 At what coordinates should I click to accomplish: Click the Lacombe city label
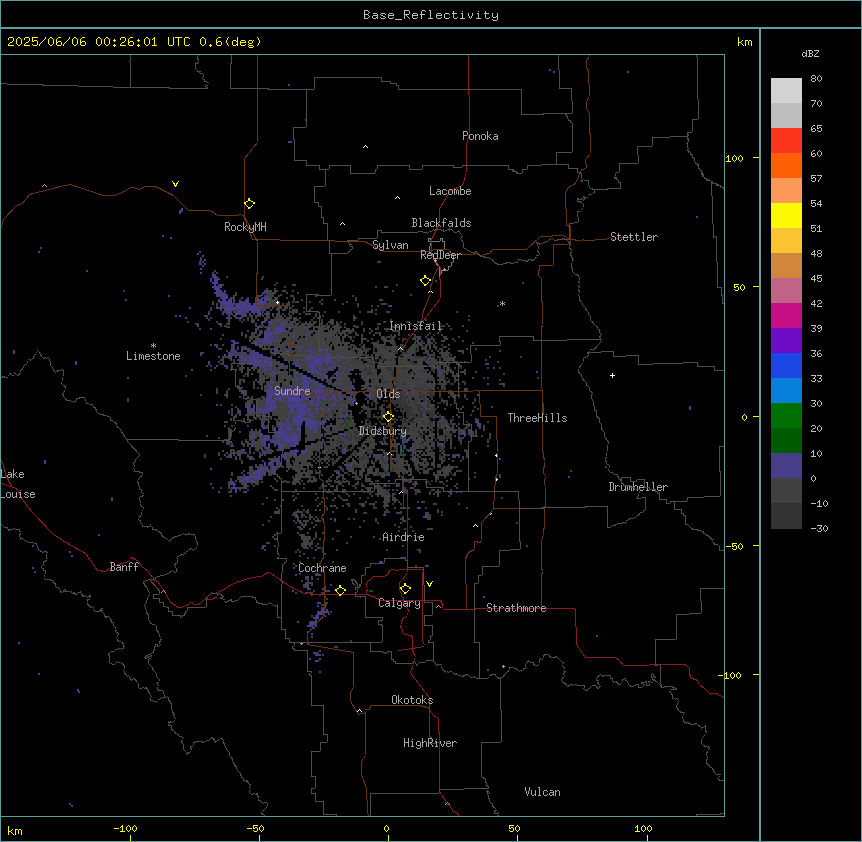tap(450, 191)
